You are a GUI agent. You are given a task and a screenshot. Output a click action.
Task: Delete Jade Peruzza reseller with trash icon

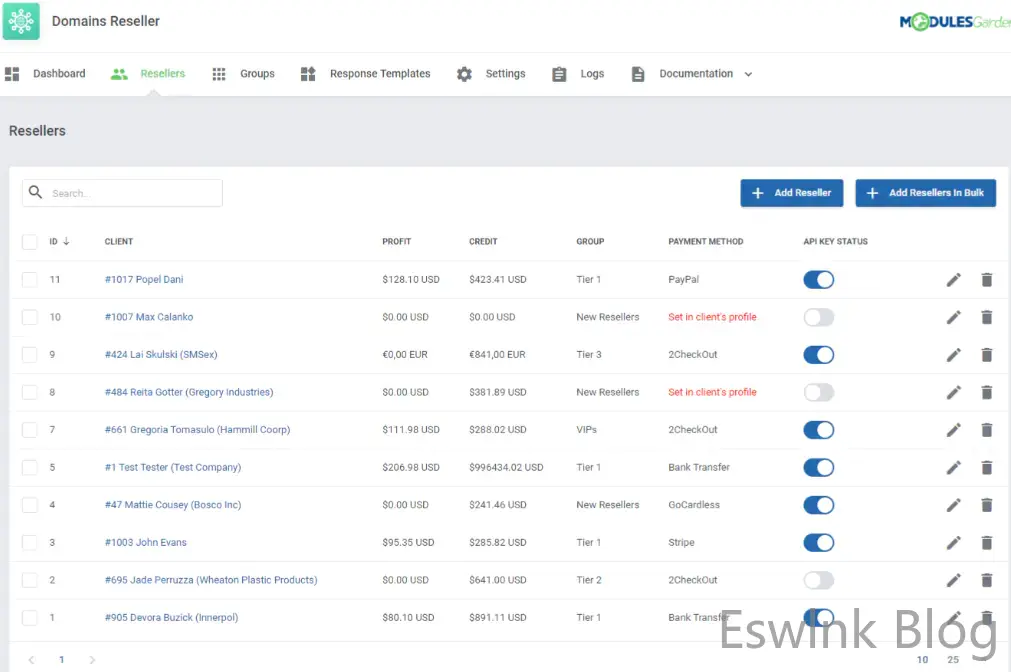coord(987,580)
